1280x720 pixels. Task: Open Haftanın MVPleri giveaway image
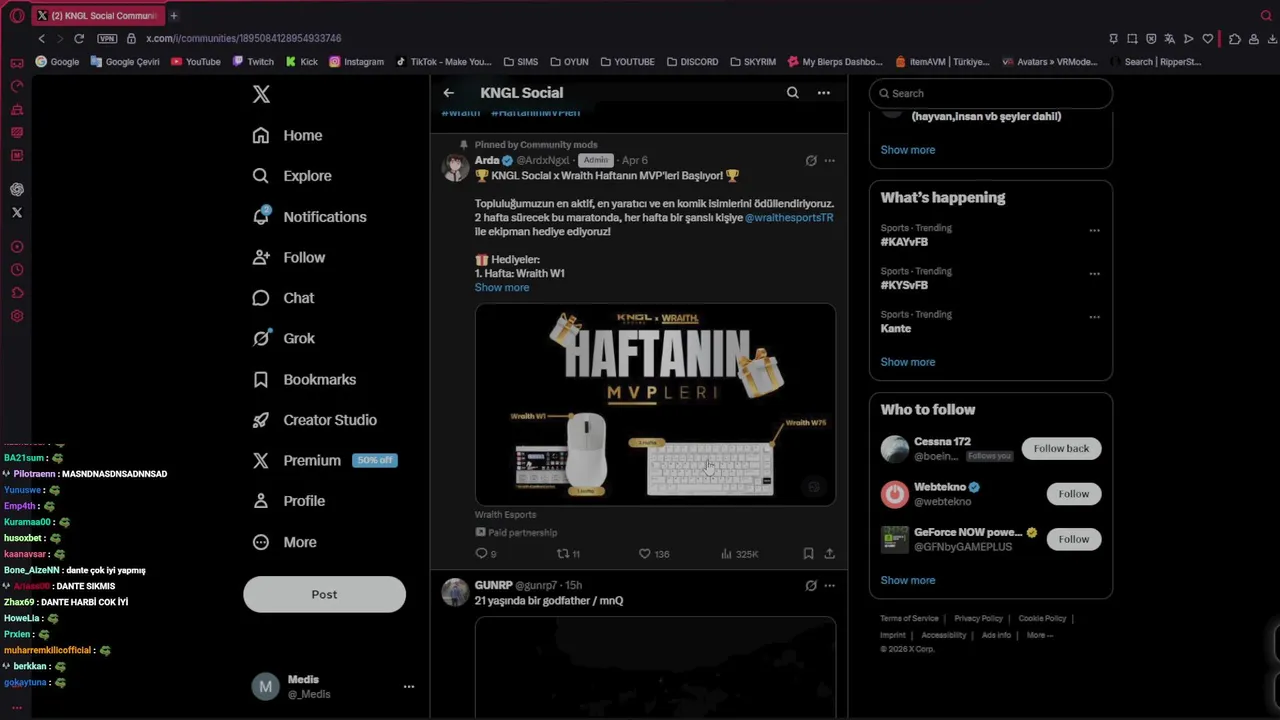coord(655,404)
